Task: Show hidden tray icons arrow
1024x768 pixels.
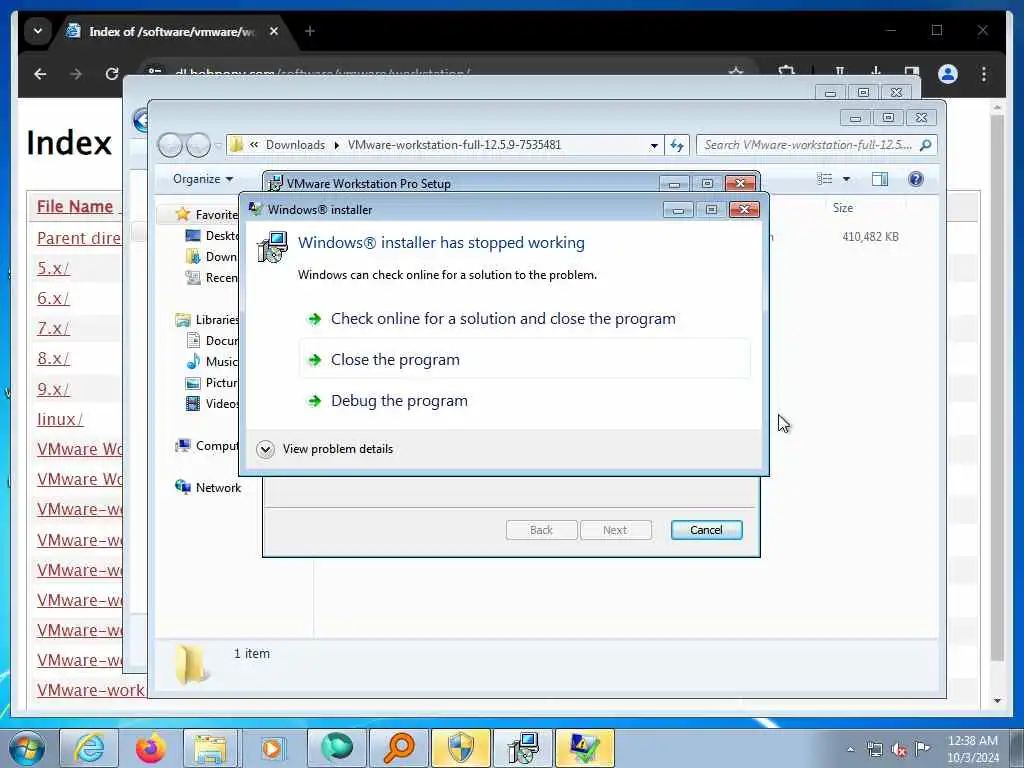Action: [850, 750]
